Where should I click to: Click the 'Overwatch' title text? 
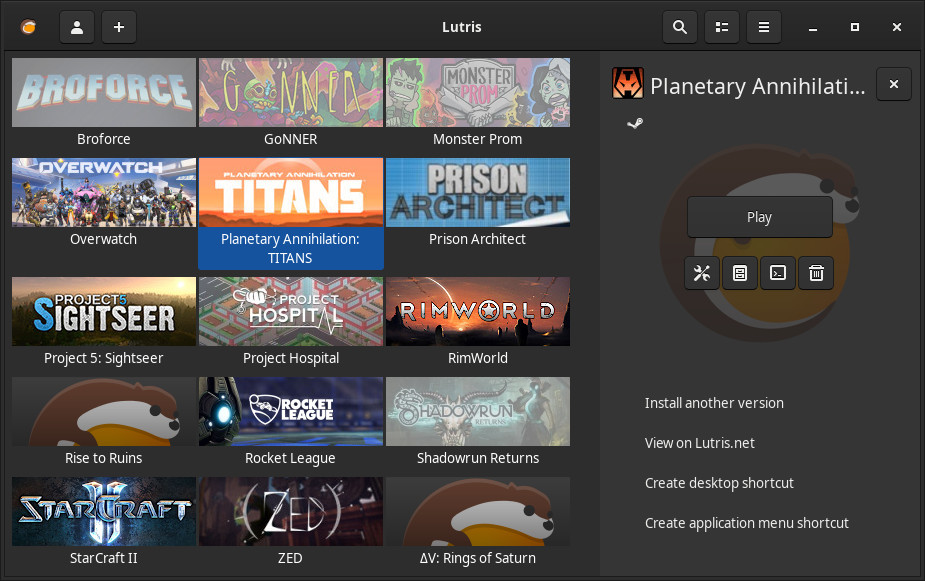[x=103, y=239]
